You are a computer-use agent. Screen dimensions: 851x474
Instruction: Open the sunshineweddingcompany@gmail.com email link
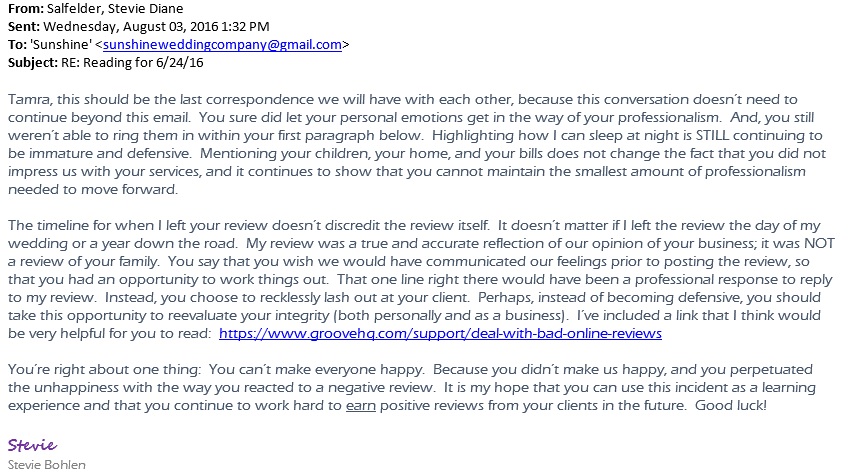(223, 45)
